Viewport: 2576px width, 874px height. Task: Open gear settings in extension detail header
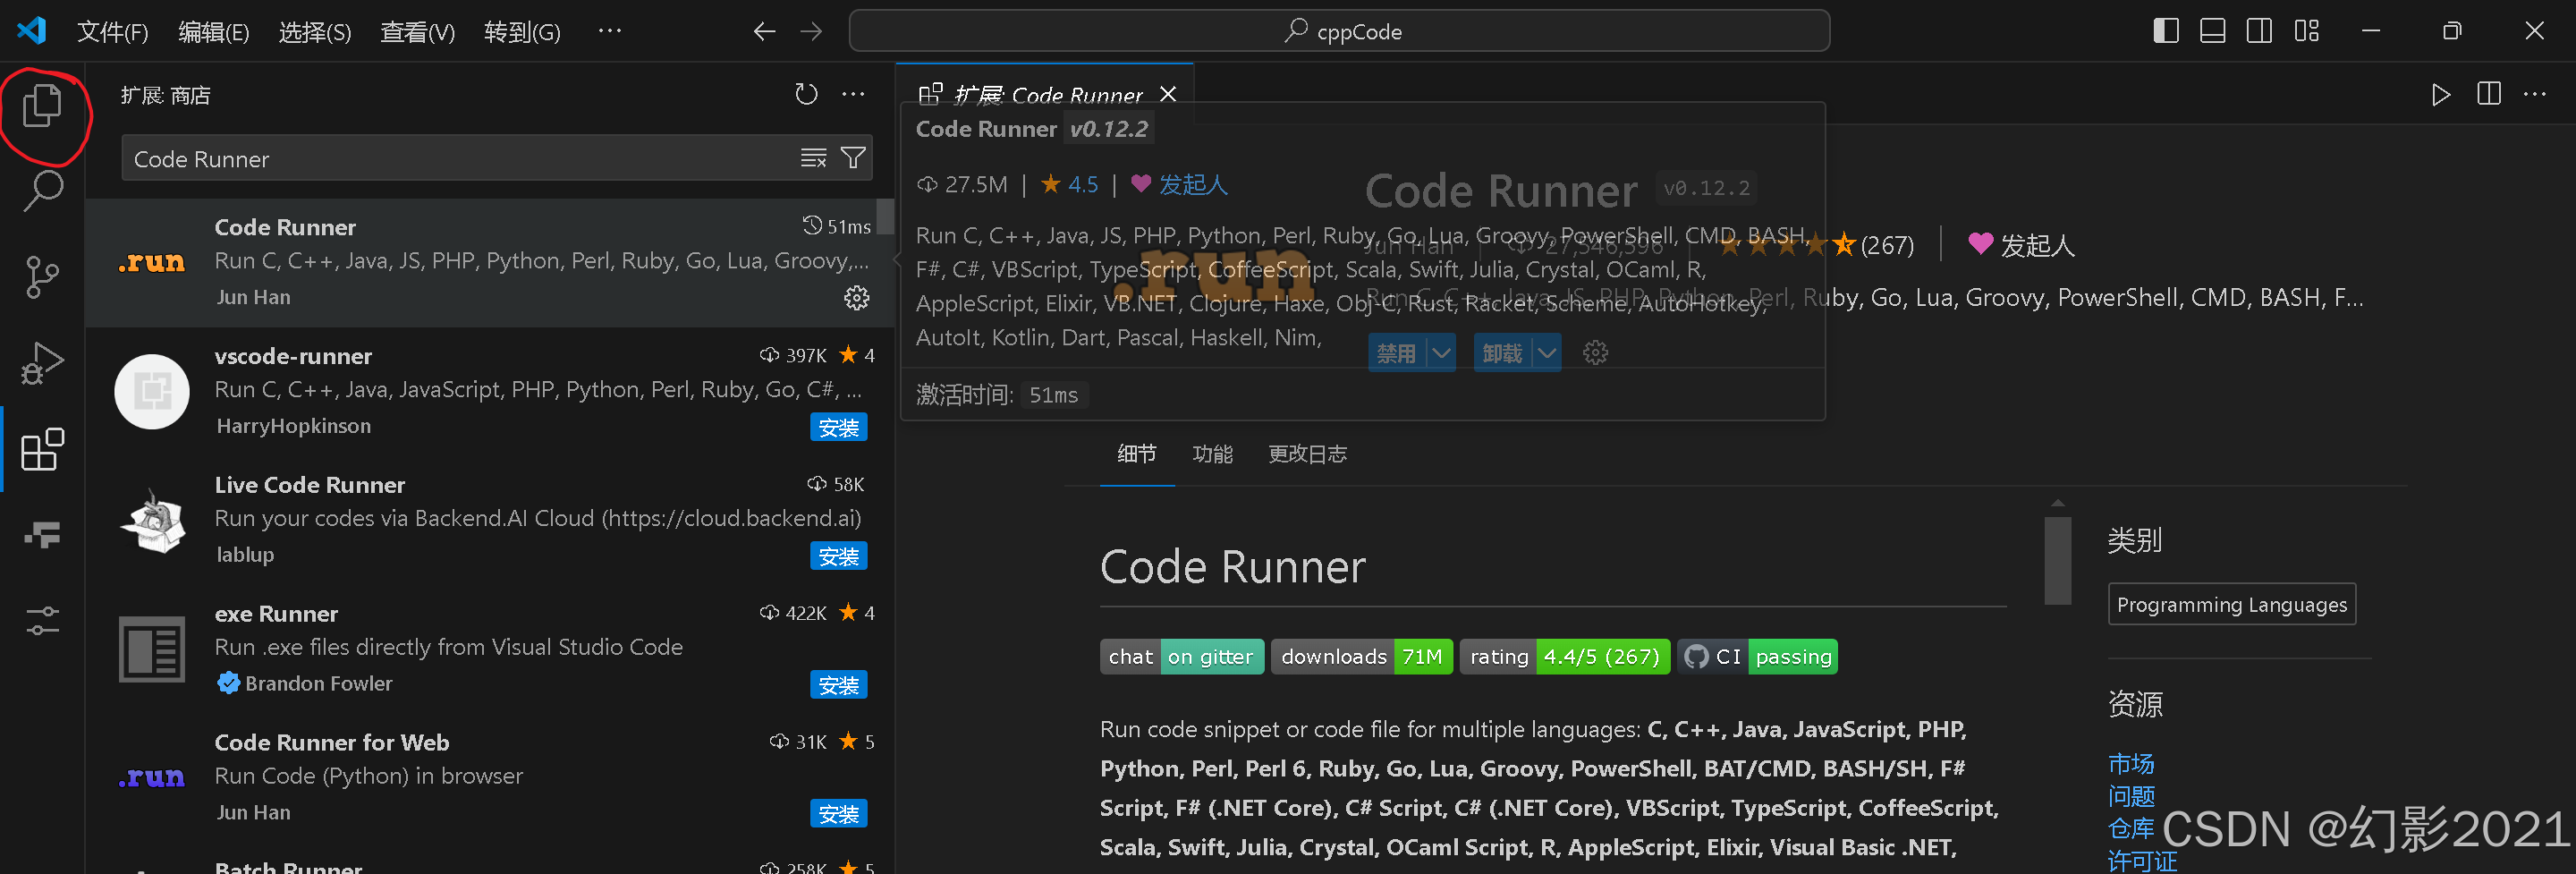[x=1596, y=353]
